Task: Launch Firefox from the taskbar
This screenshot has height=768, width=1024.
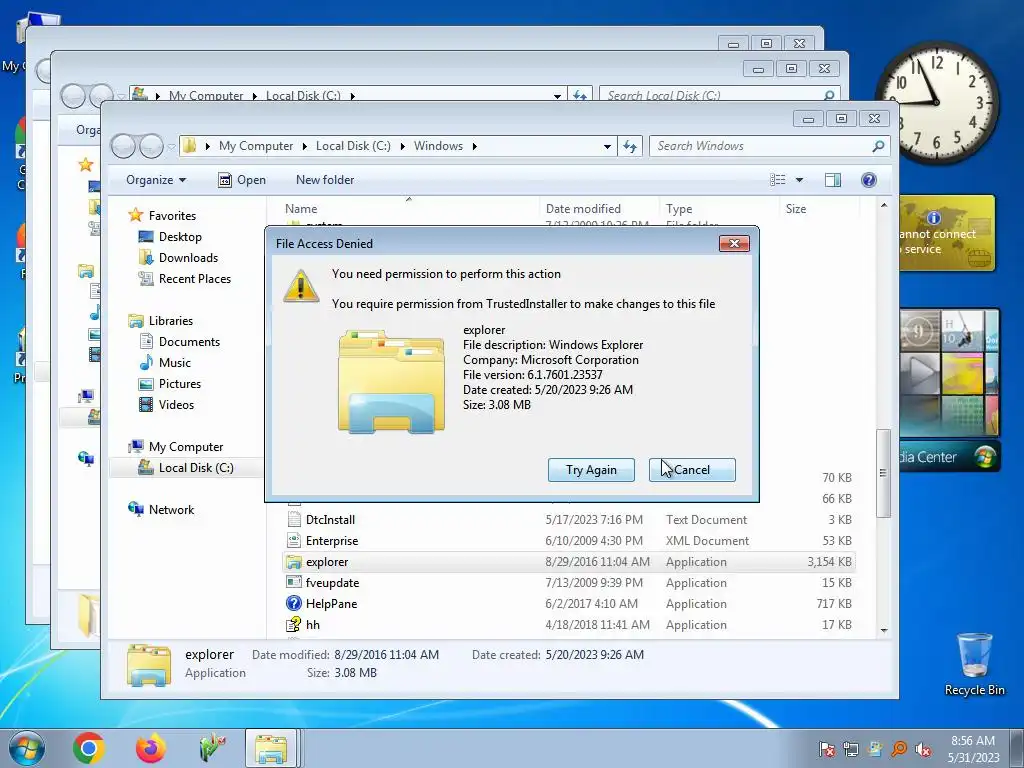Action: (150, 748)
